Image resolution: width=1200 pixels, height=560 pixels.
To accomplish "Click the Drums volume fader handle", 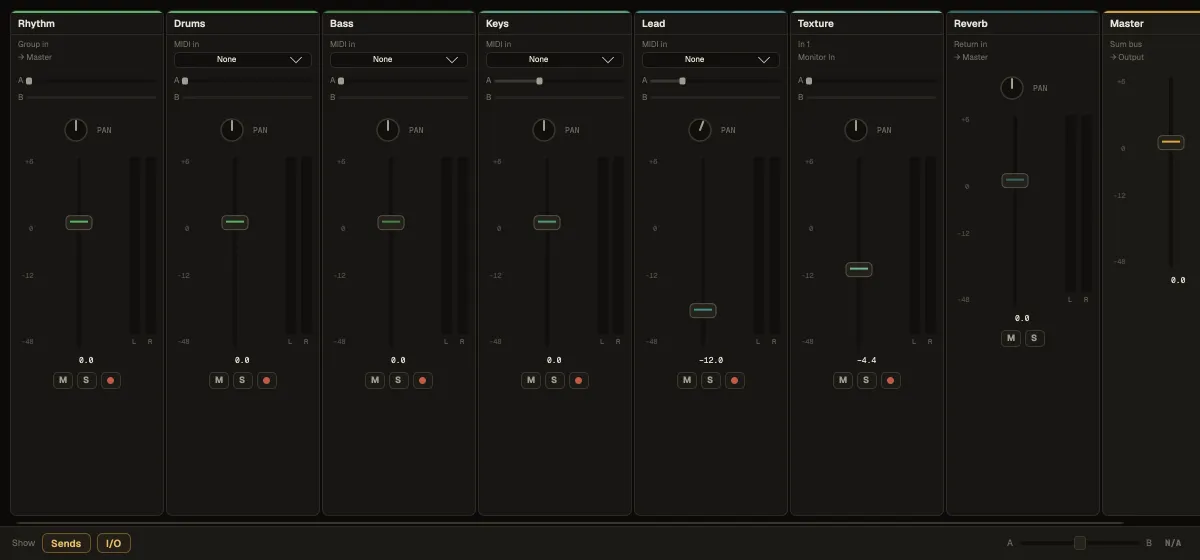I will [x=235, y=222].
